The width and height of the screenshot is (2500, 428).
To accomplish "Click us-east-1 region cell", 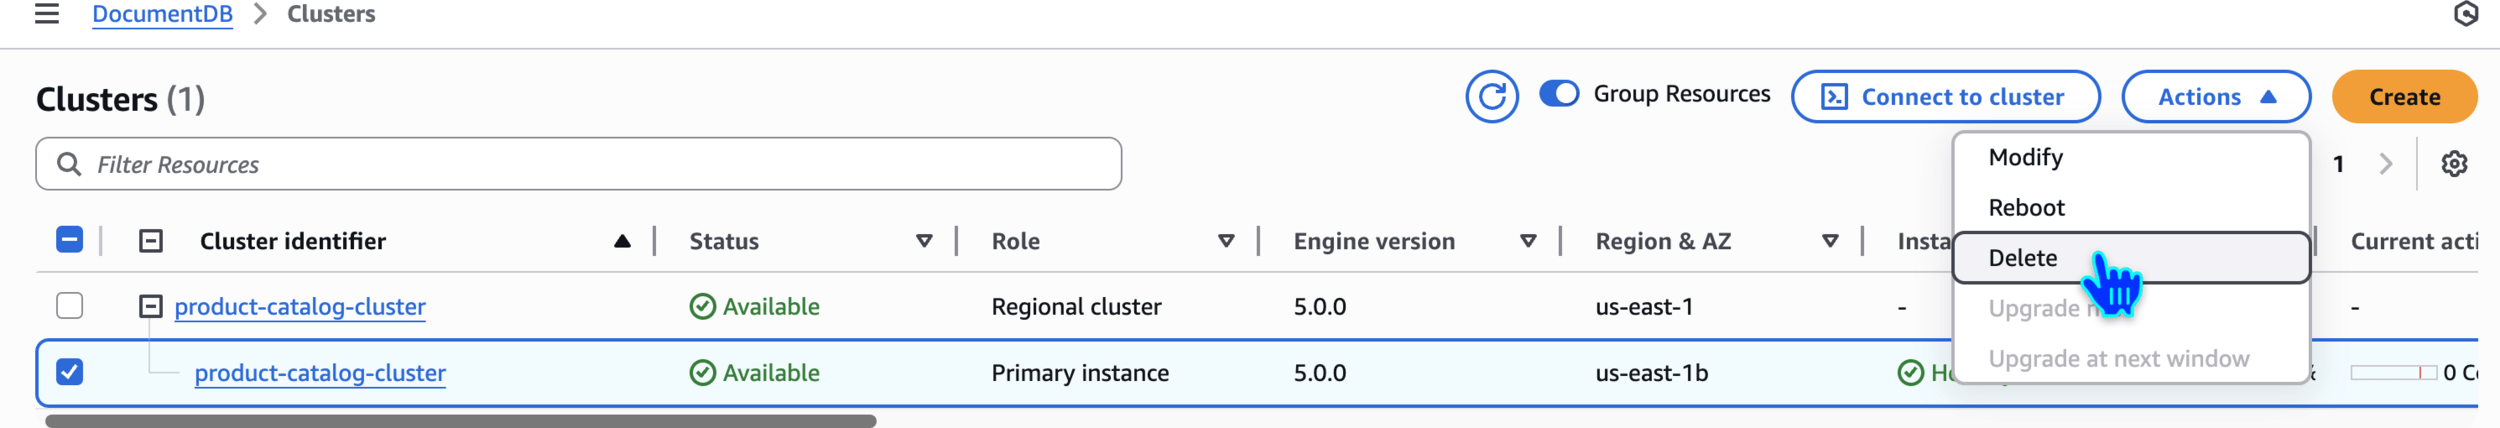I will pyautogui.click(x=1644, y=307).
